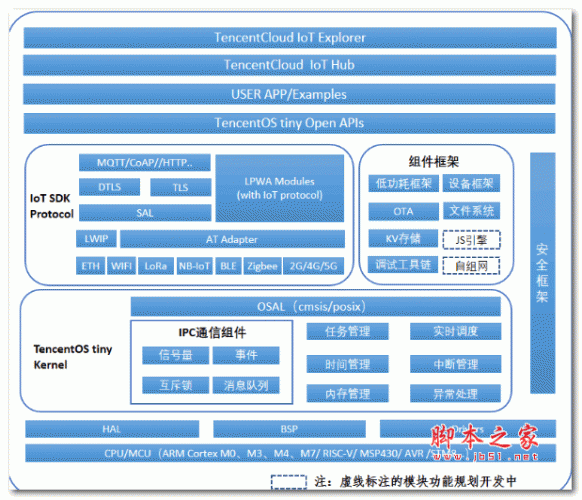
Task: Click the dashed JS引擎 box
Action: 471,240
